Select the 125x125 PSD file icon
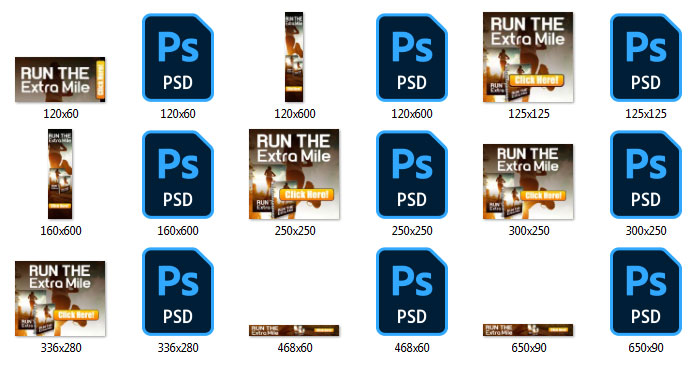Screen dimensions: 700x370 point(646,58)
